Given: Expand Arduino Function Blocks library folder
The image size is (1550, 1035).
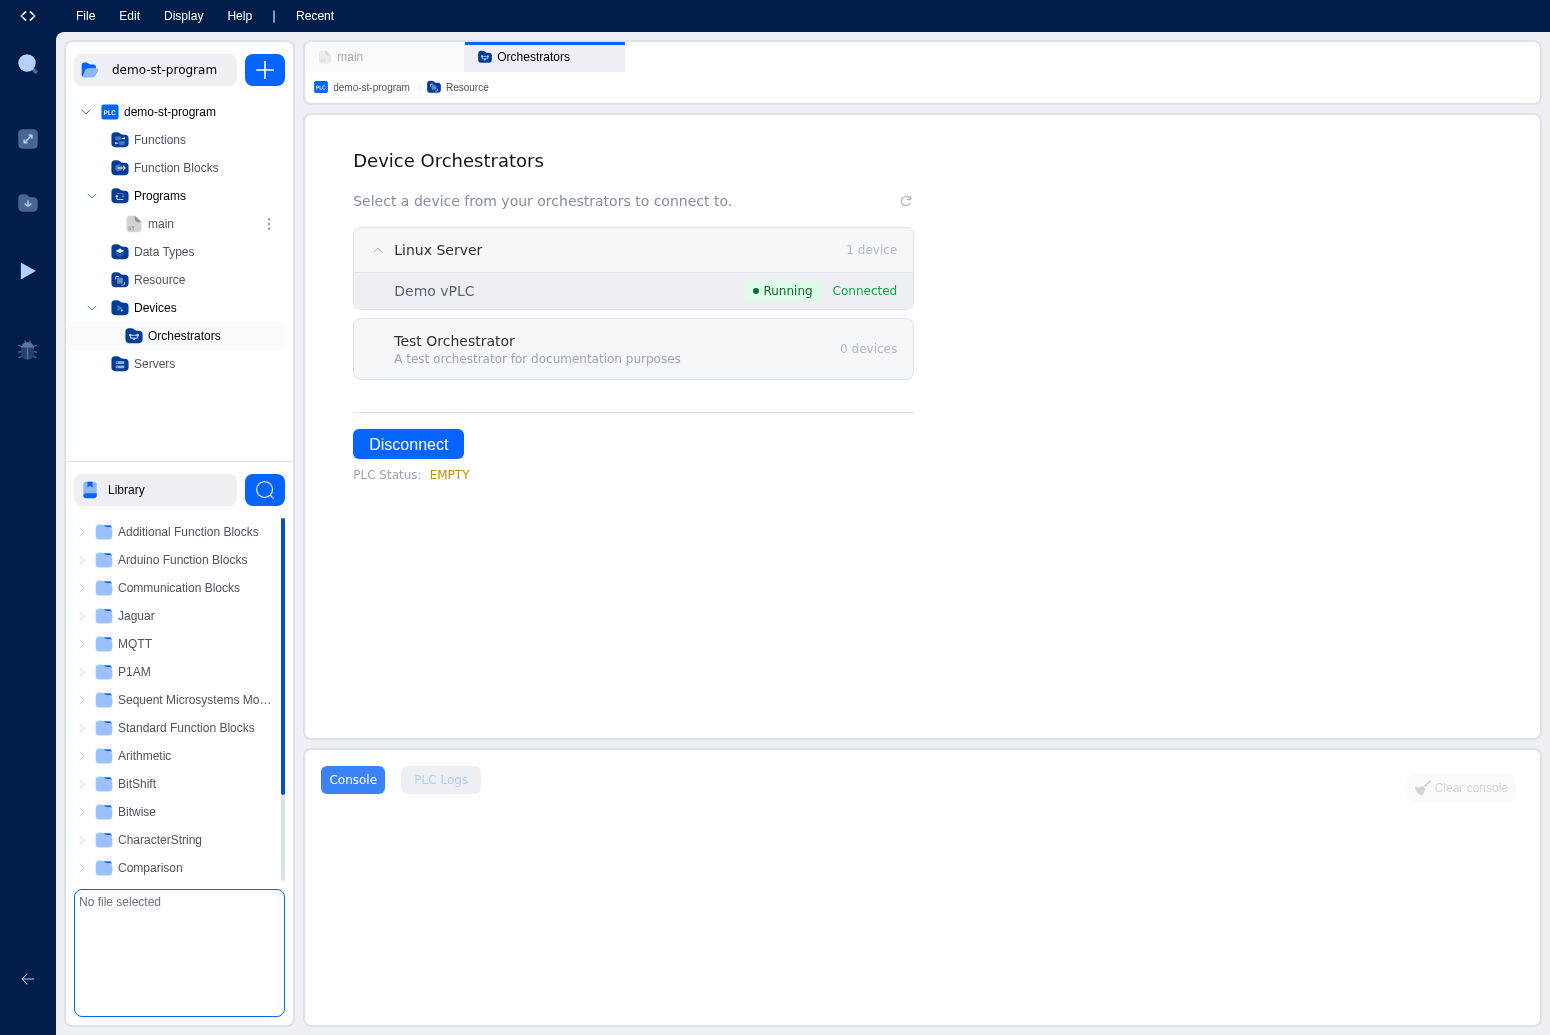Looking at the screenshot, I should pos(82,560).
